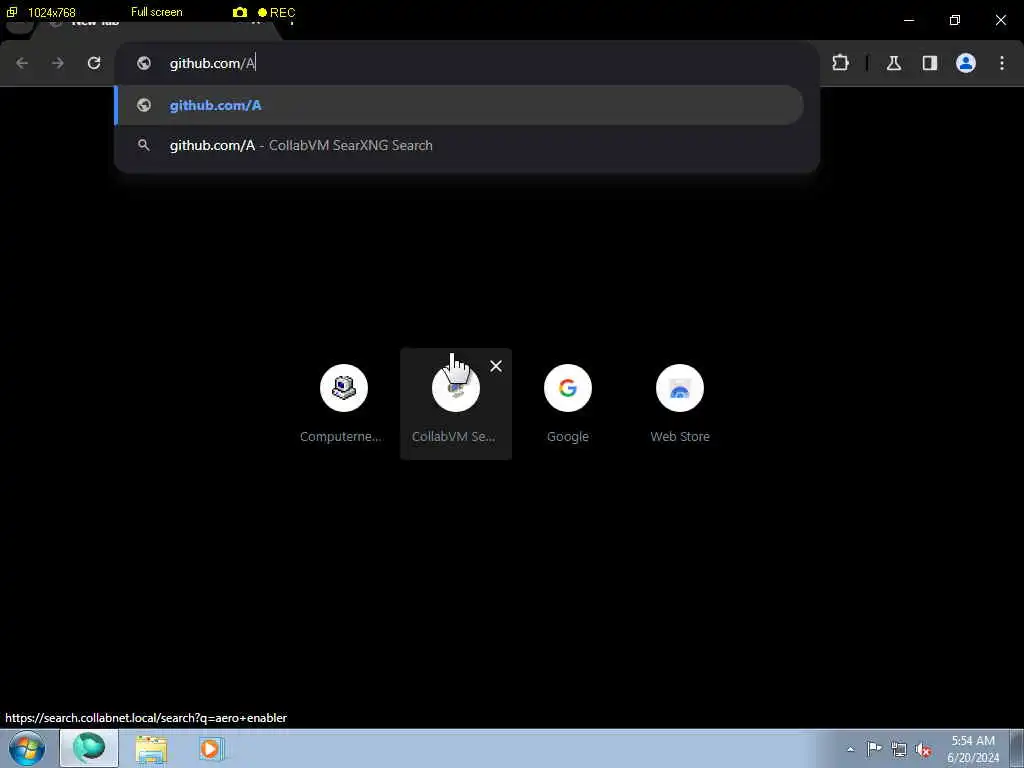Open the Computernewb shortcut tile

(x=344, y=404)
